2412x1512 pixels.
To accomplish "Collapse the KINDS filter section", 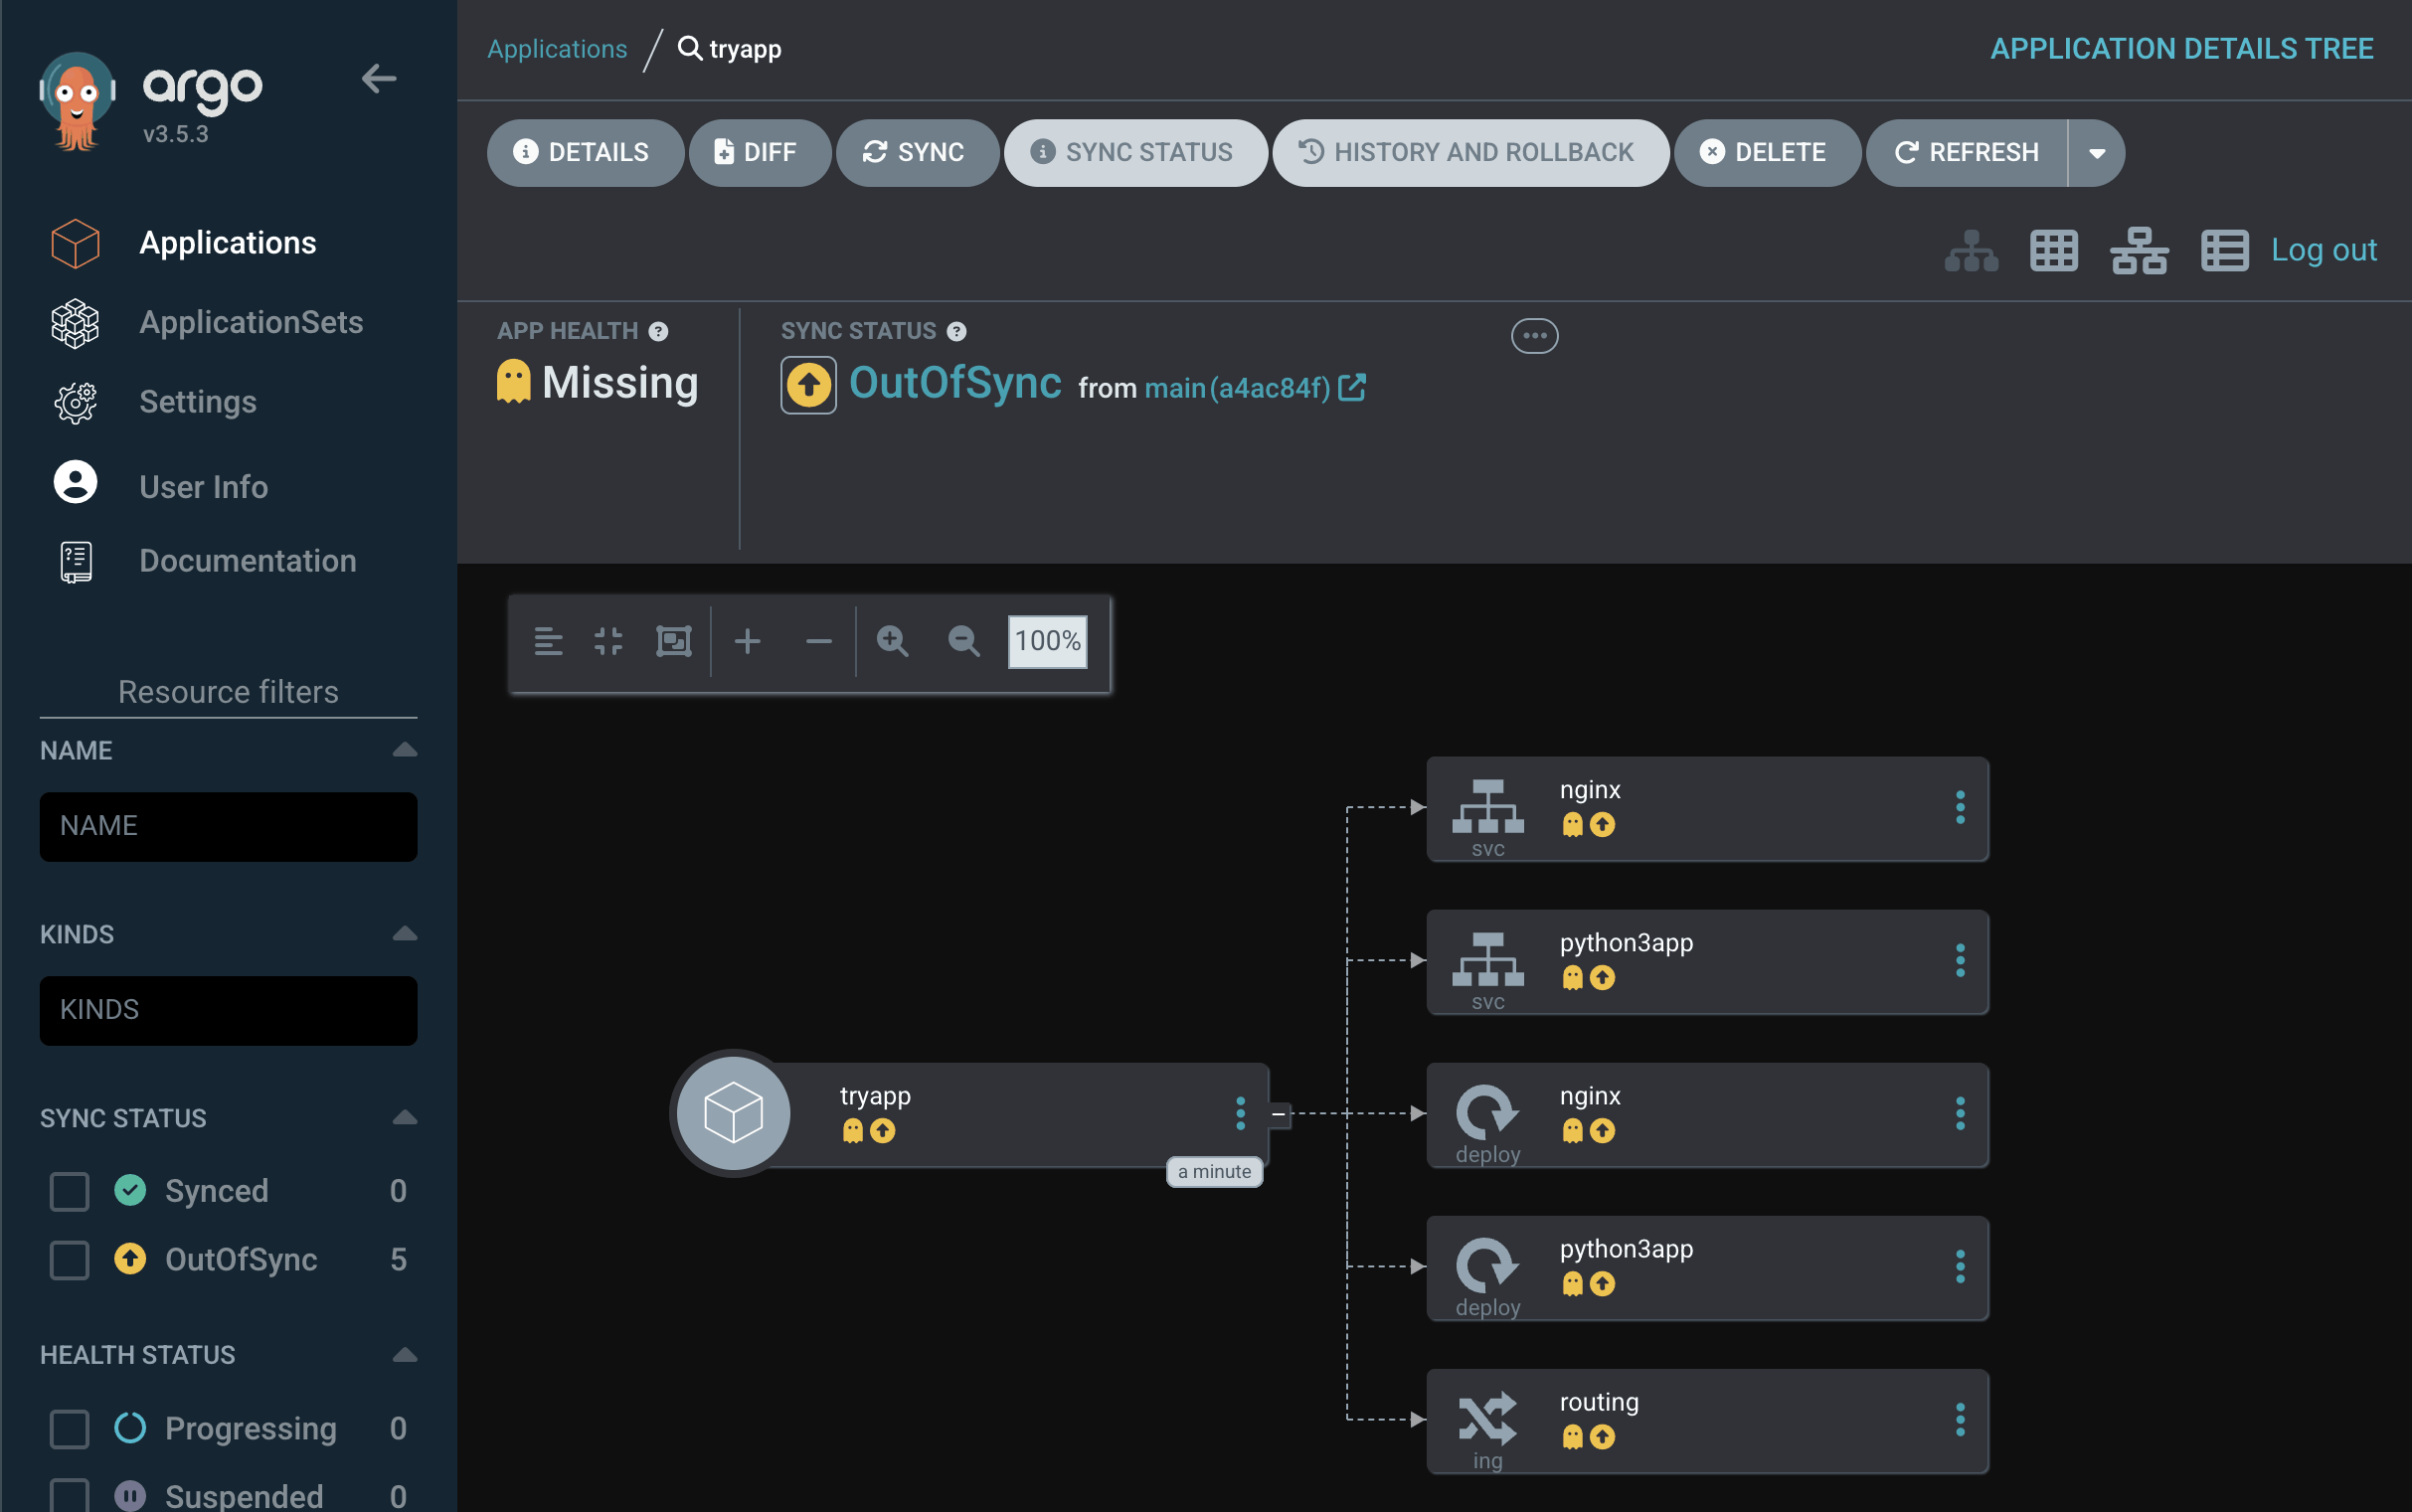I will (x=404, y=934).
